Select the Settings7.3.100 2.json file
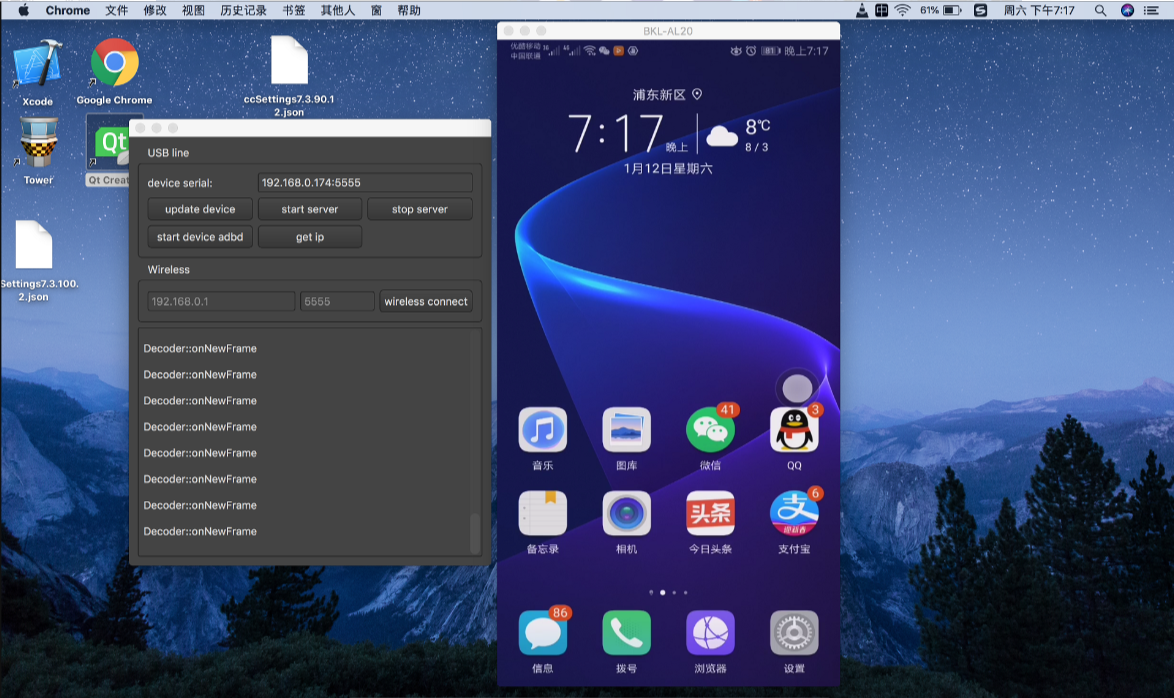This screenshot has height=698, width=1174. [x=34, y=244]
